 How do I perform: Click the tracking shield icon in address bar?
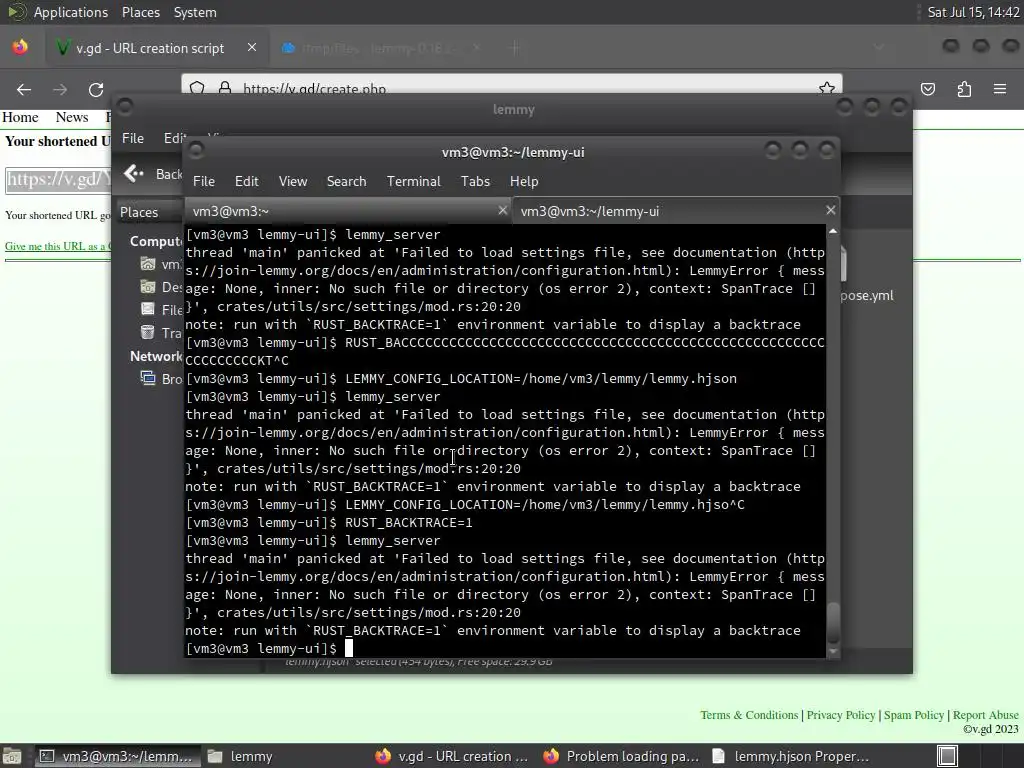click(197, 88)
